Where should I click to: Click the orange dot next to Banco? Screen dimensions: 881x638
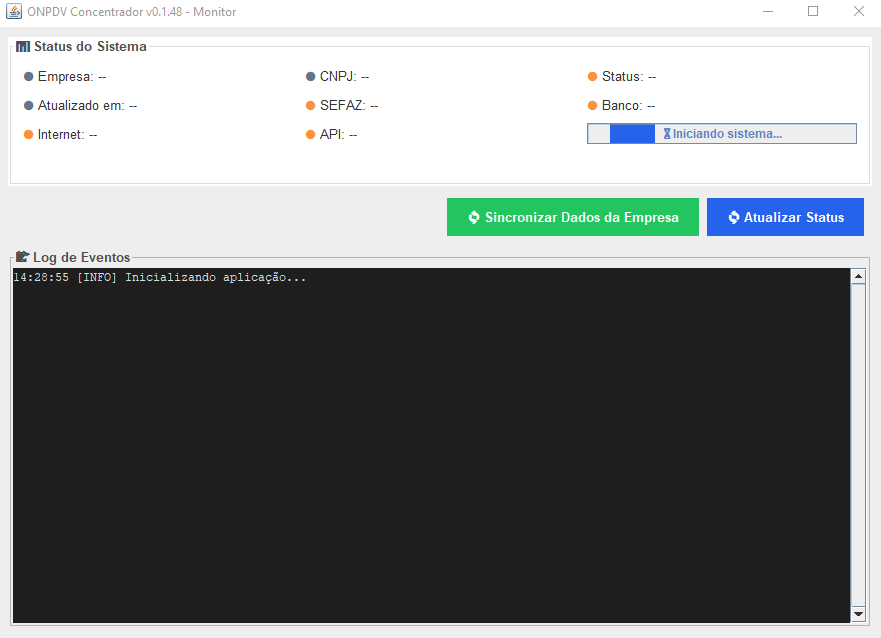click(593, 106)
